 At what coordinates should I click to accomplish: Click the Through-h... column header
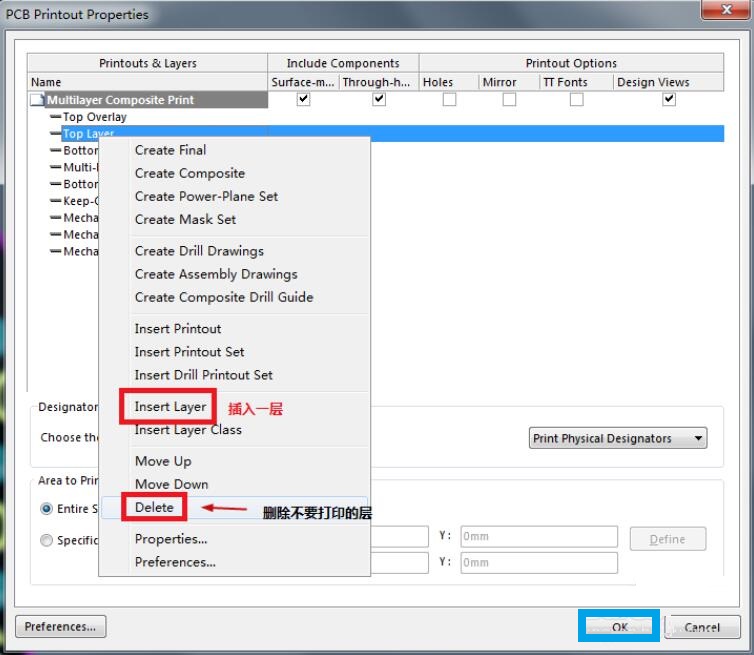[x=379, y=82]
